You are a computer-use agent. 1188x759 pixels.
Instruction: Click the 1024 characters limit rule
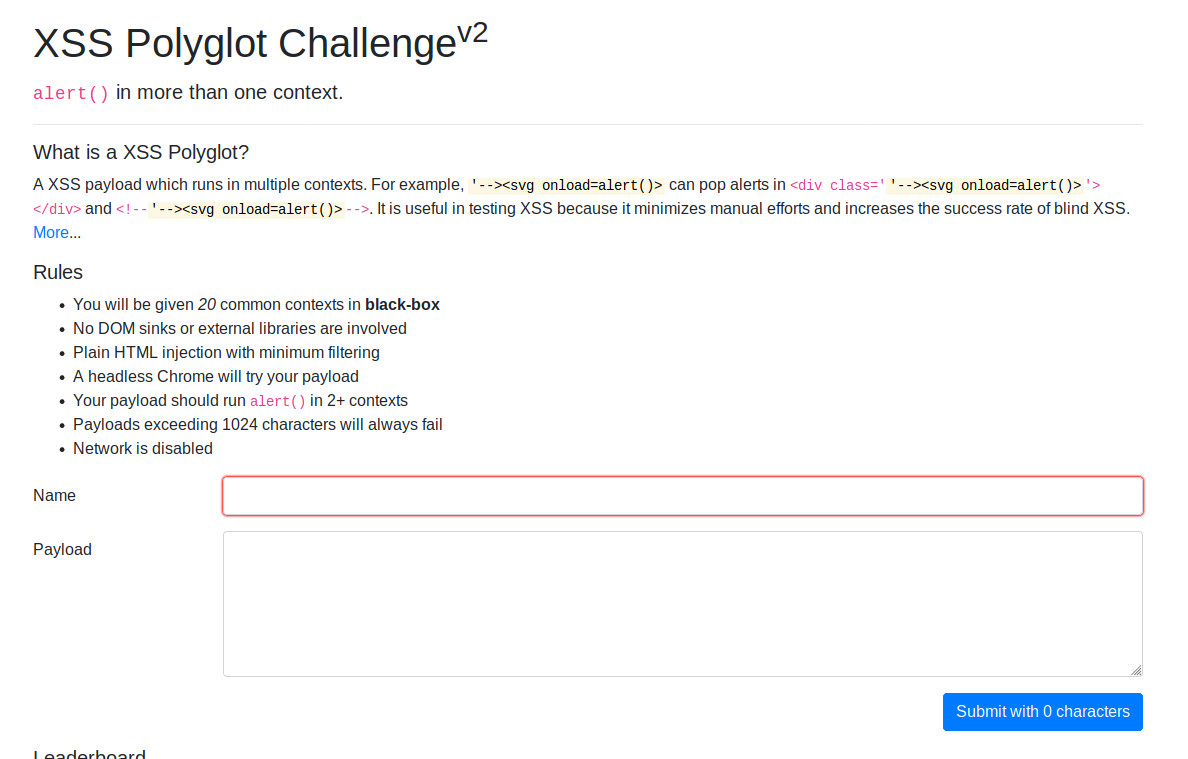(x=258, y=425)
